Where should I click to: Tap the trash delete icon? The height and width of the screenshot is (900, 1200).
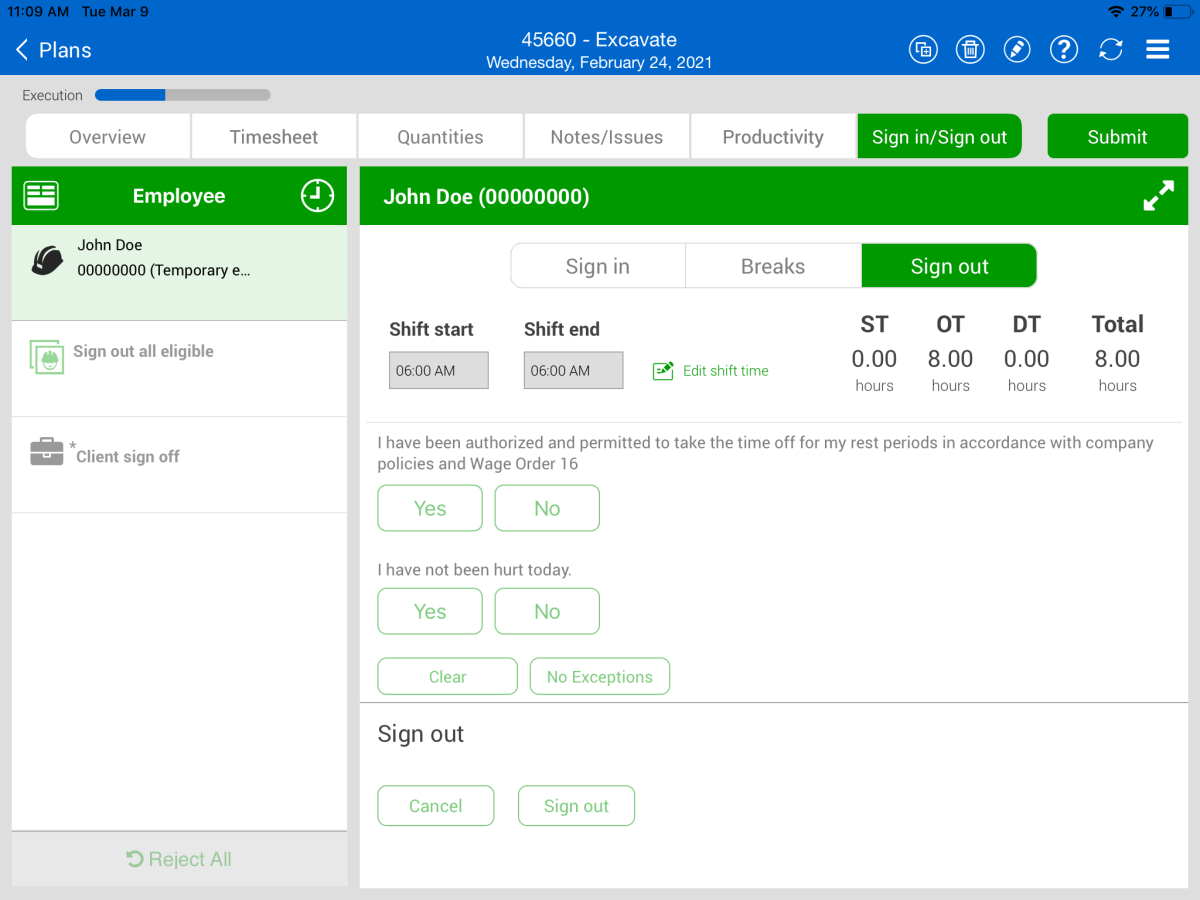coord(970,50)
